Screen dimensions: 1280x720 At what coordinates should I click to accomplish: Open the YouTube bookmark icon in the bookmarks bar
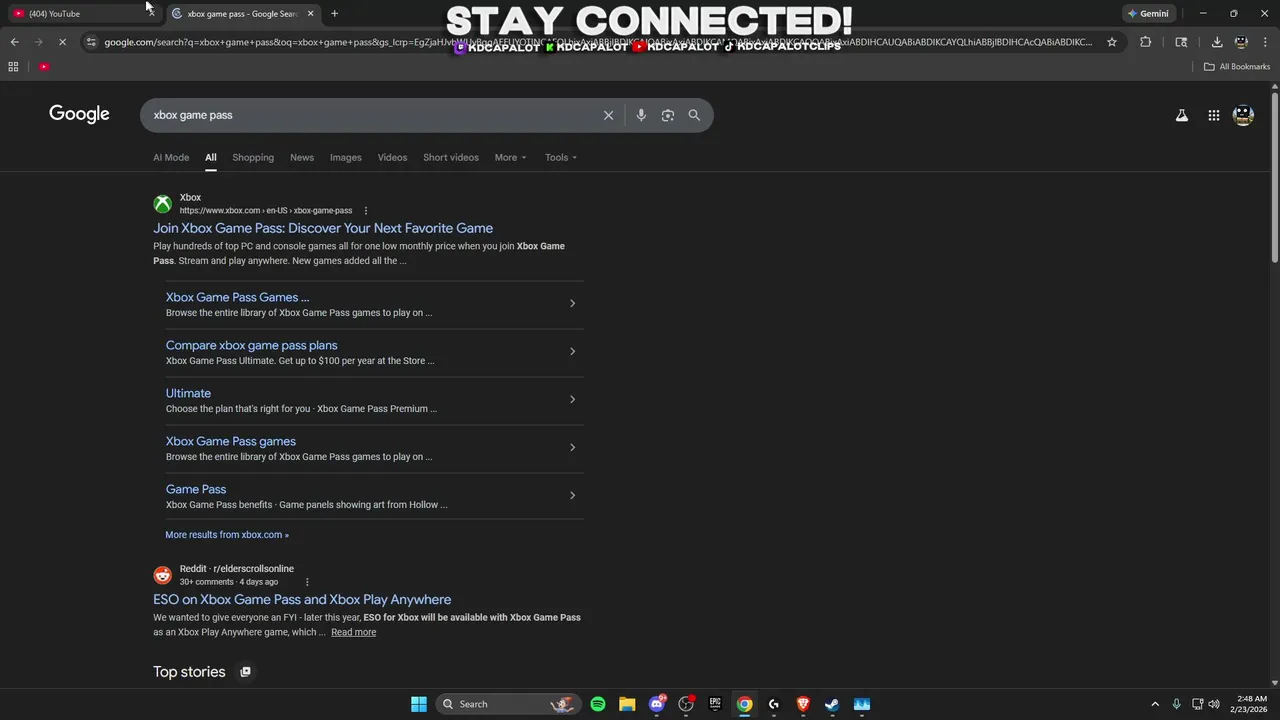(x=44, y=67)
